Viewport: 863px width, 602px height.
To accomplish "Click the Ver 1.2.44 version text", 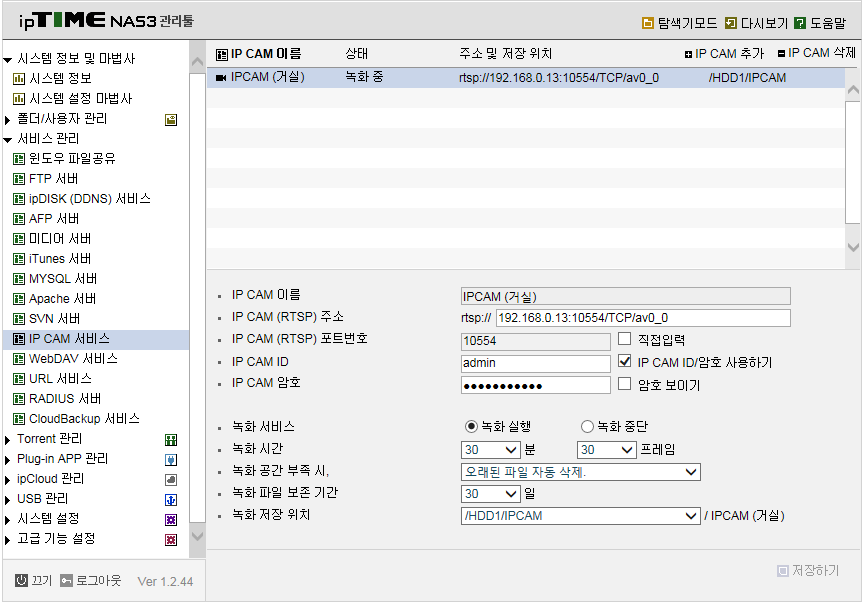I will click(x=165, y=582).
